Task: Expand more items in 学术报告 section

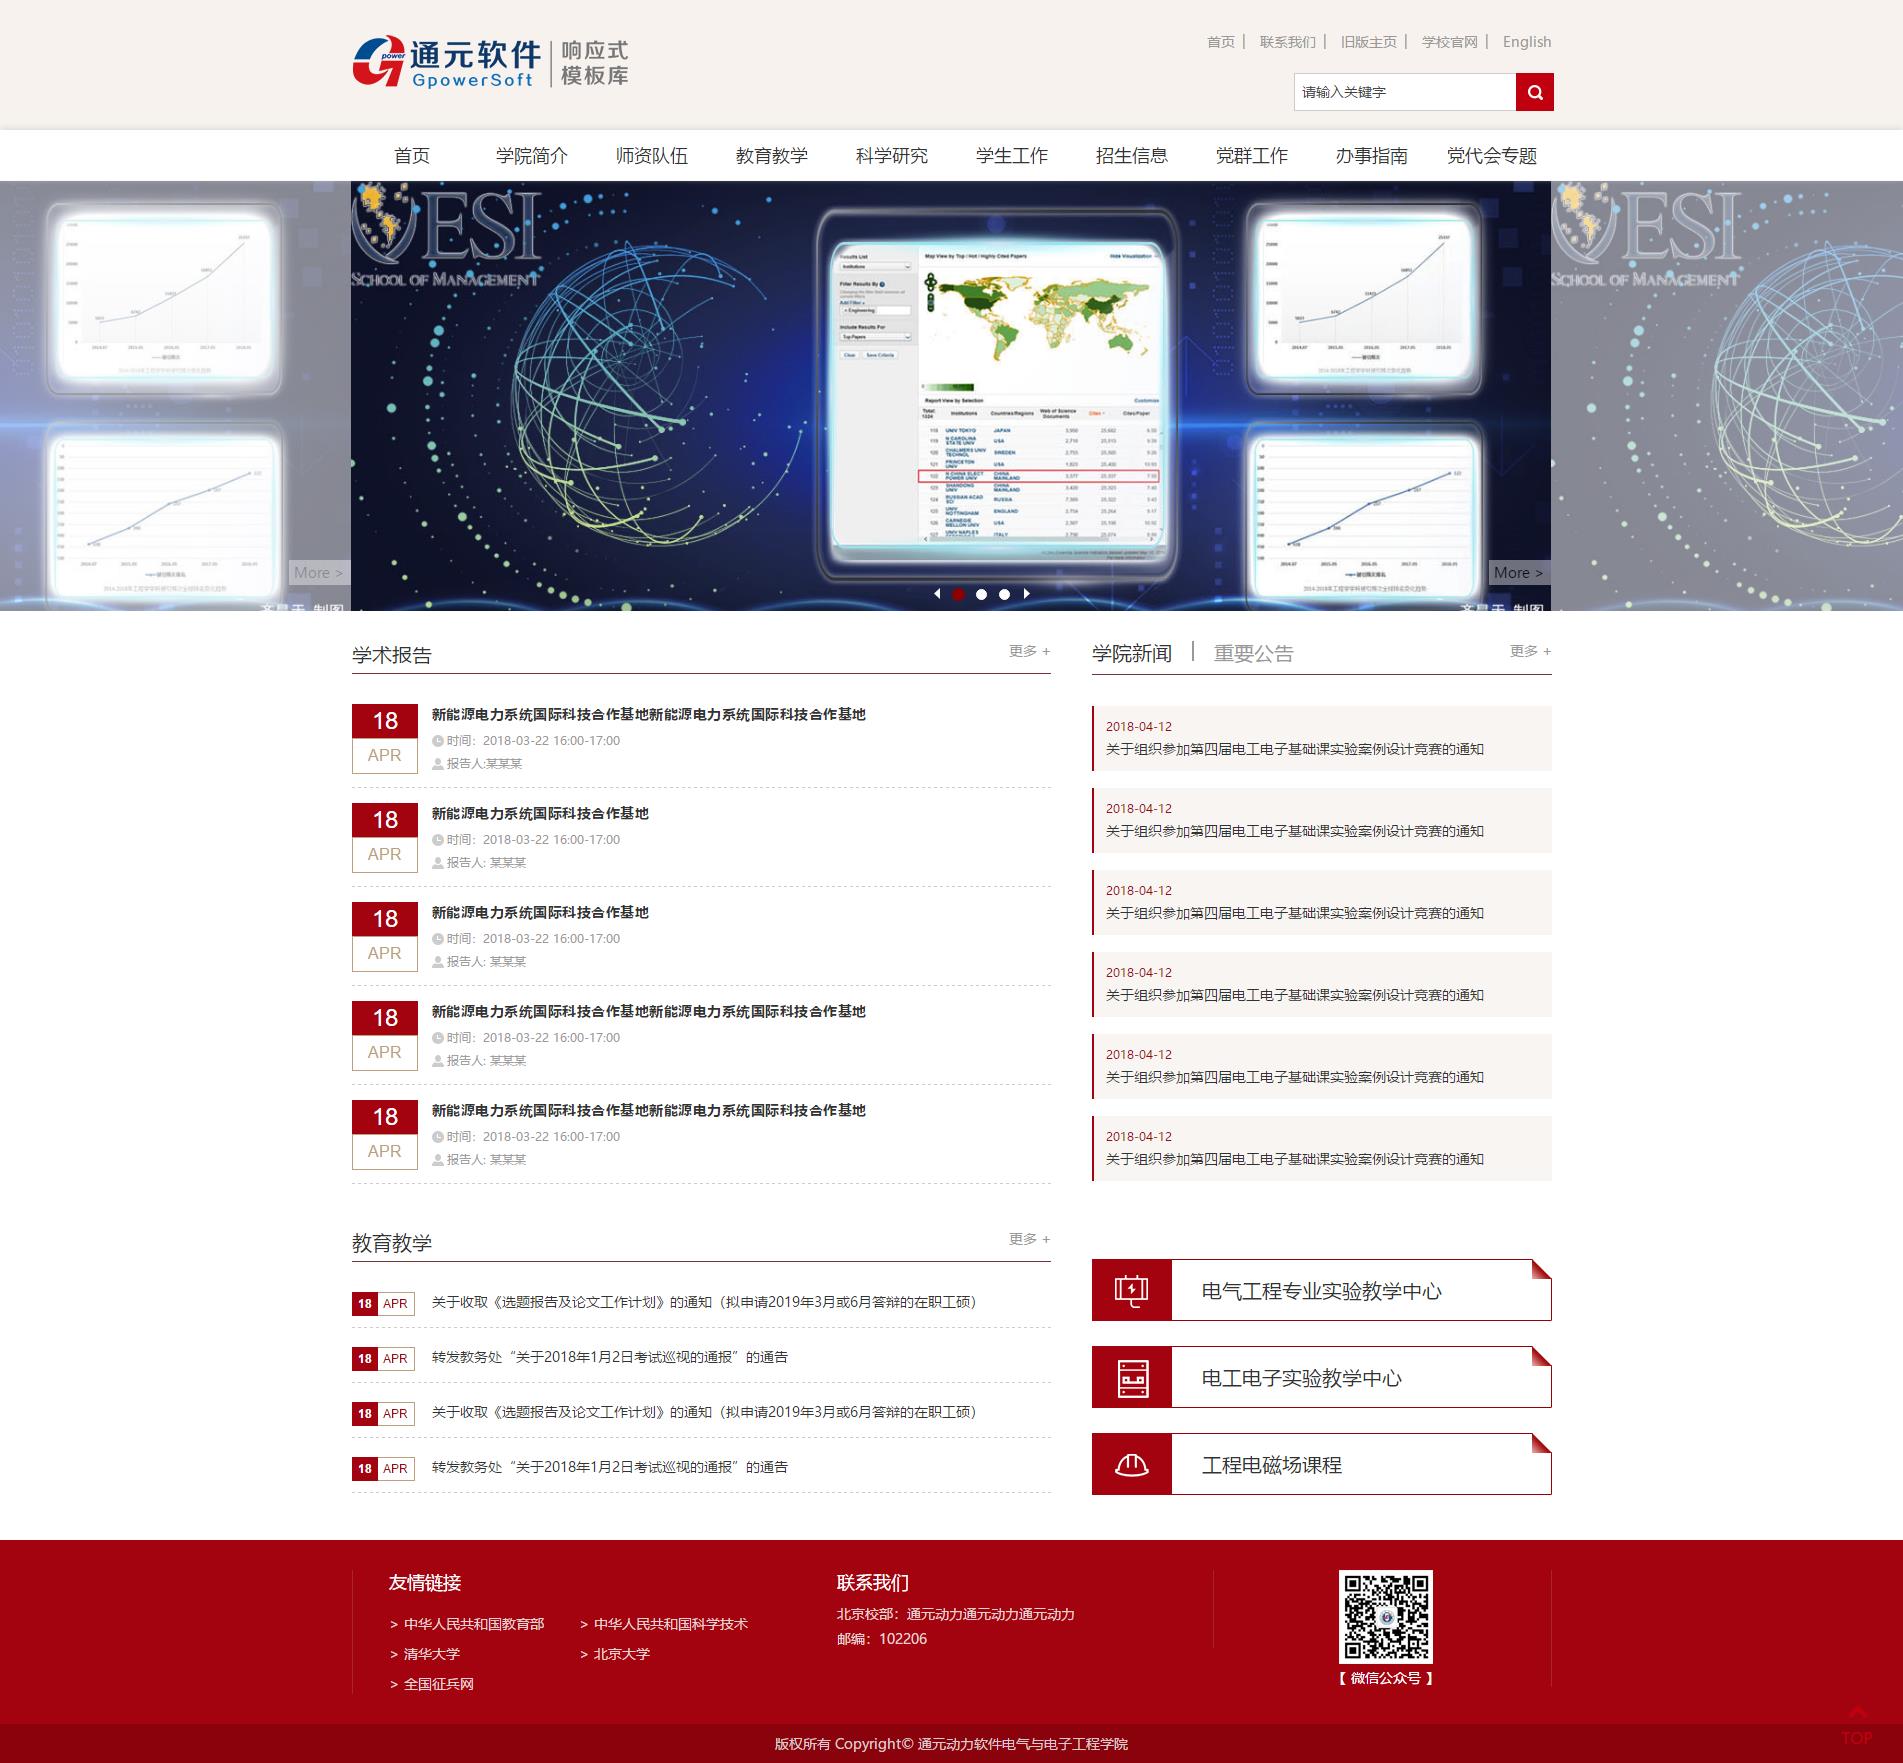Action: 1029,651
